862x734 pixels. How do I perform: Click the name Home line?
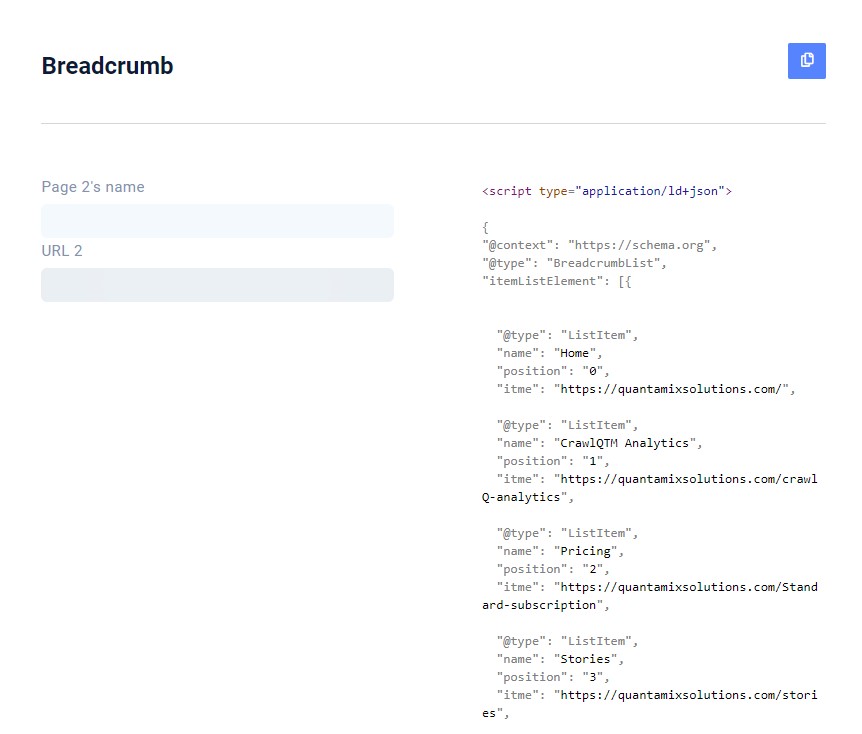coord(549,353)
